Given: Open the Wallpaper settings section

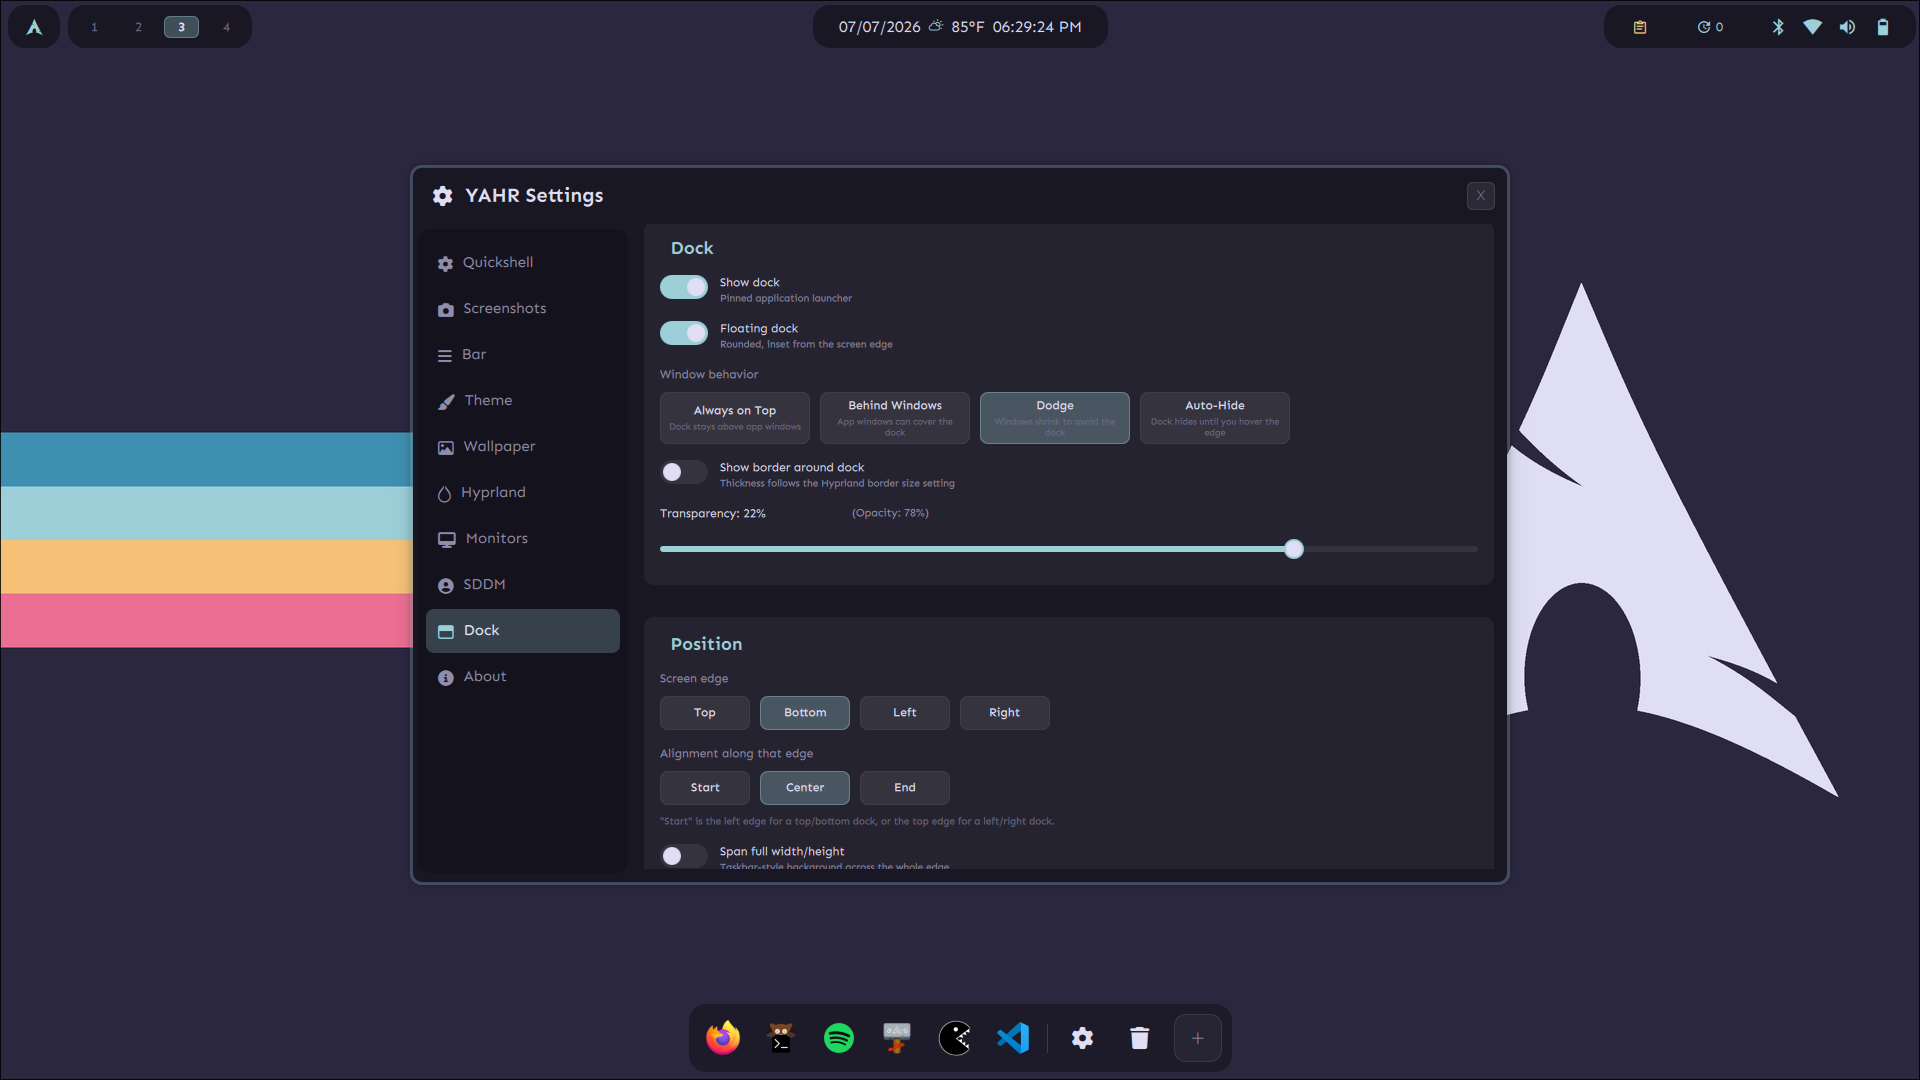Looking at the screenshot, I should pyautogui.click(x=523, y=447).
